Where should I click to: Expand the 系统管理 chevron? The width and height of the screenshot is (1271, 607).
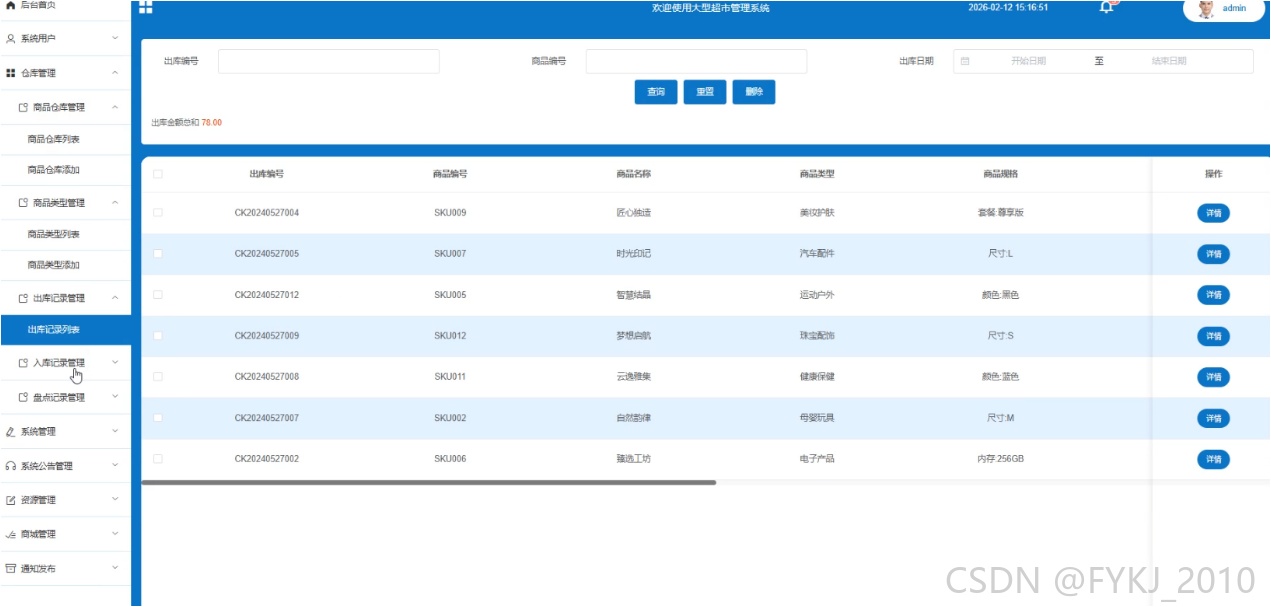tap(115, 432)
